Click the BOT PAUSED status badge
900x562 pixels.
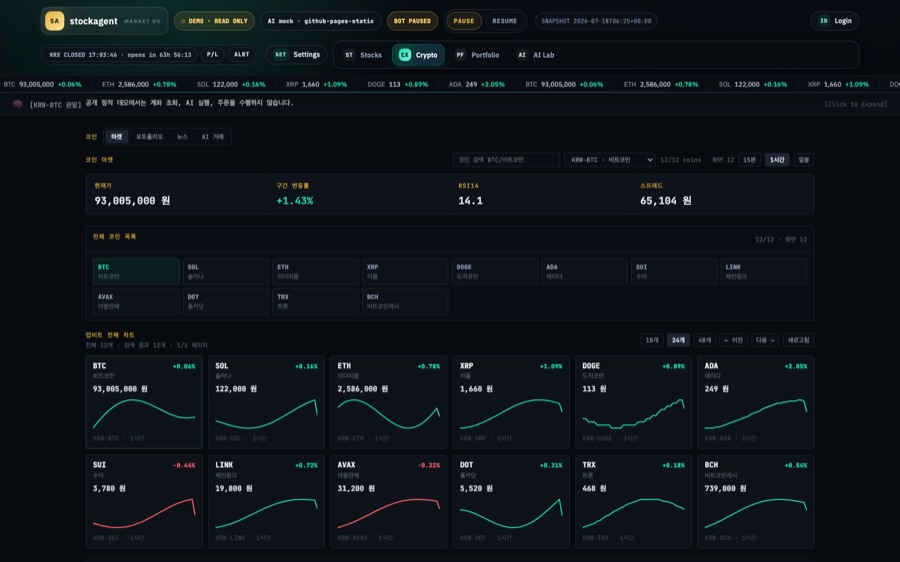click(412, 21)
